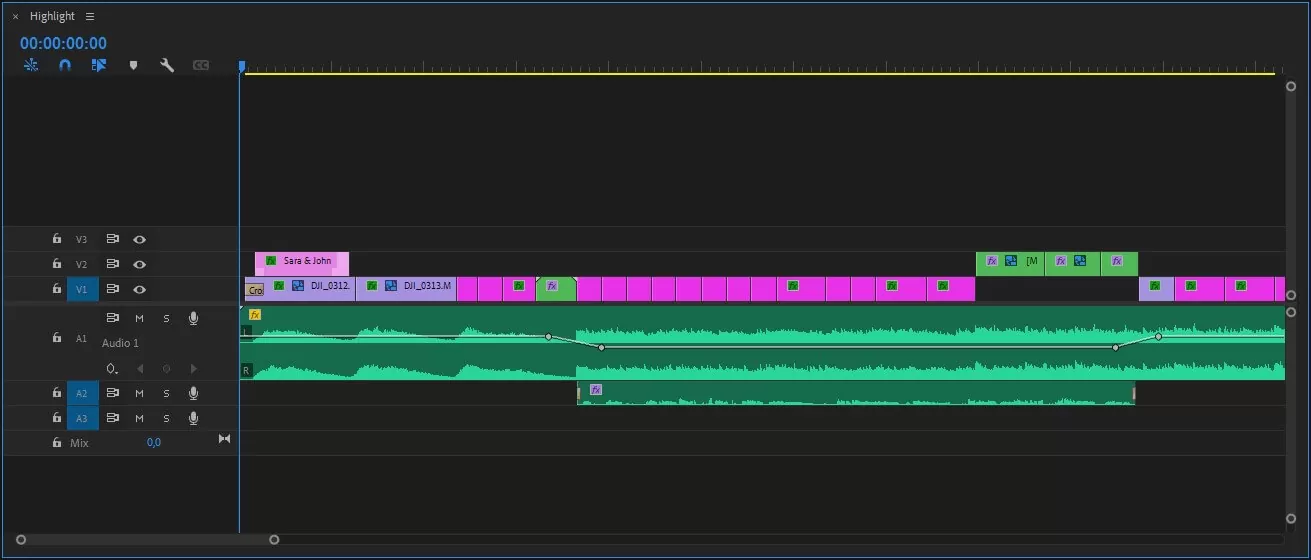
Task: Click the V1 track targeting button
Action: tap(82, 289)
